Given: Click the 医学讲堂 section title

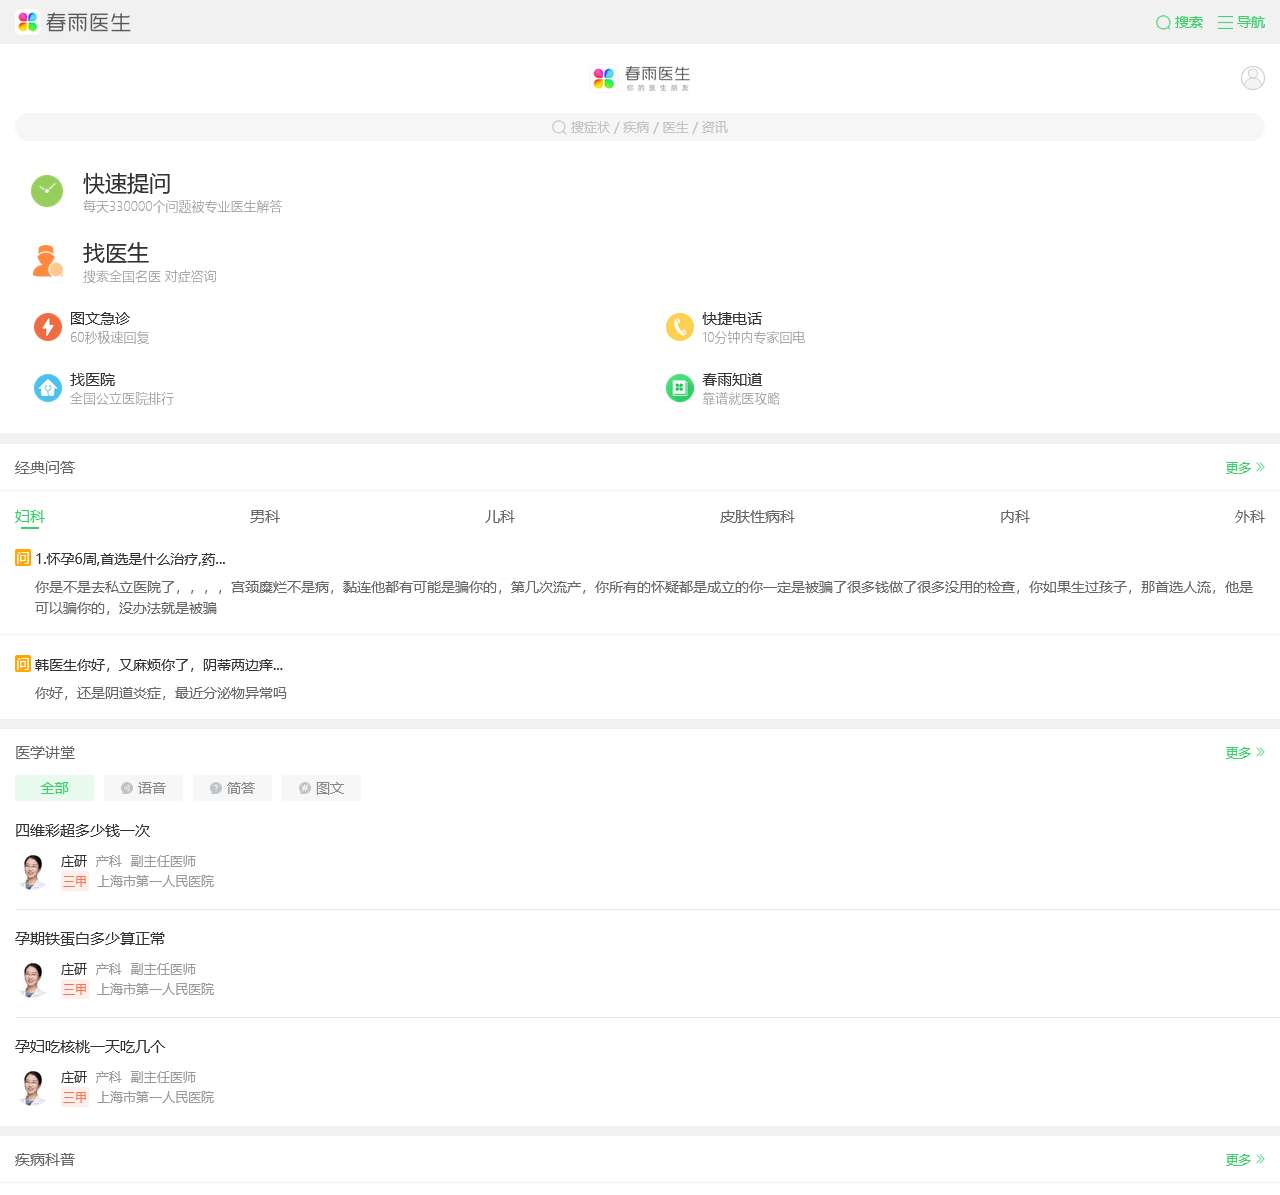Looking at the screenshot, I should point(45,753).
